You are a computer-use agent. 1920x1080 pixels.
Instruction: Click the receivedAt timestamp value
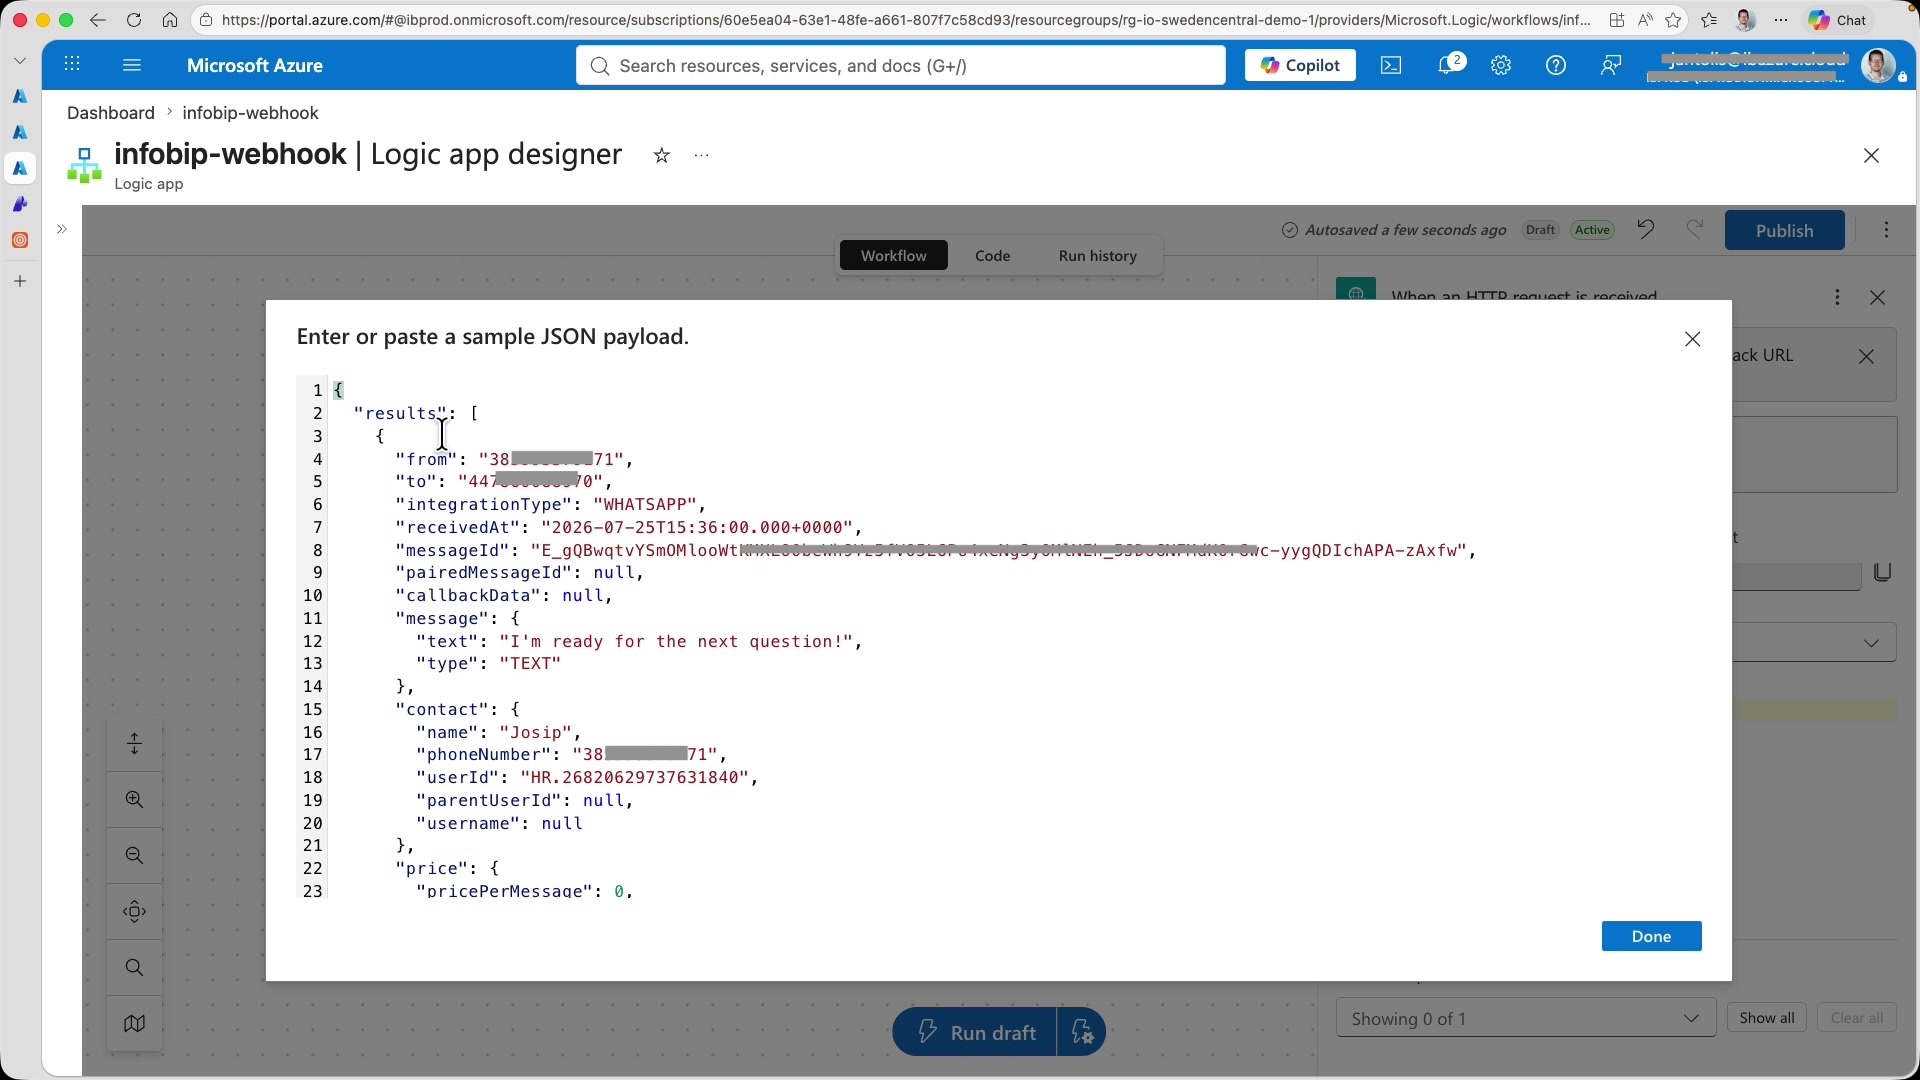(x=696, y=527)
